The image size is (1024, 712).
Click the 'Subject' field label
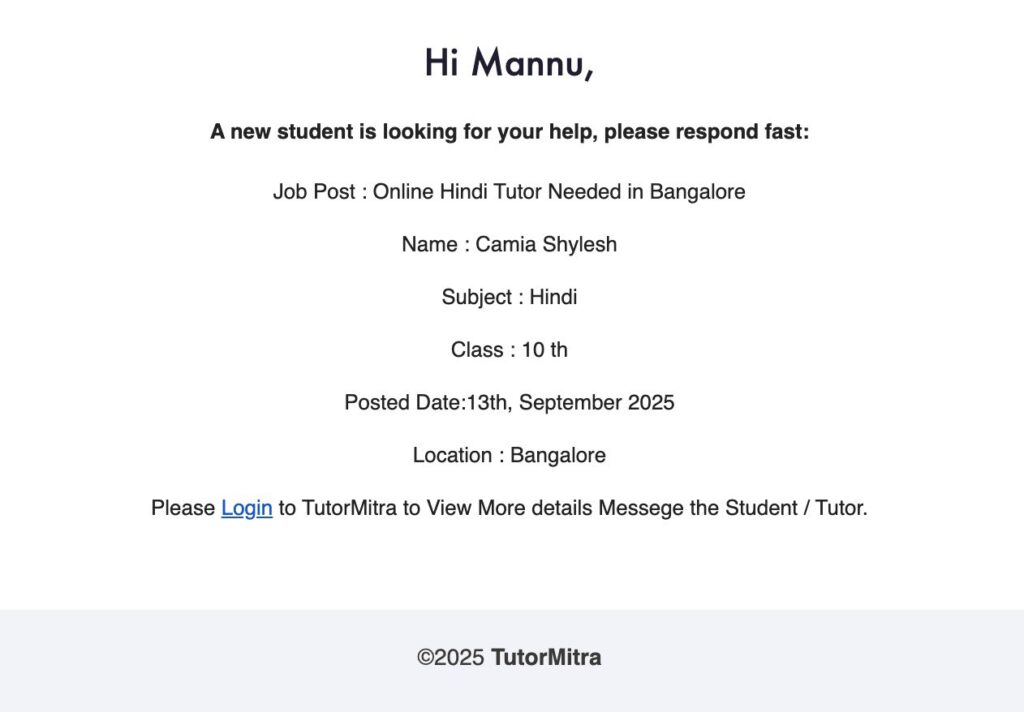coord(477,297)
